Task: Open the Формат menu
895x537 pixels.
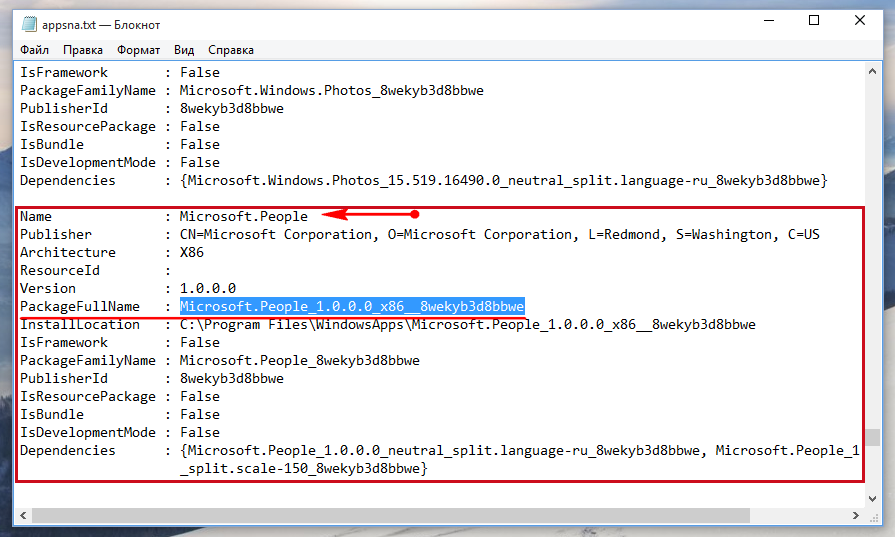Action: [x=138, y=50]
